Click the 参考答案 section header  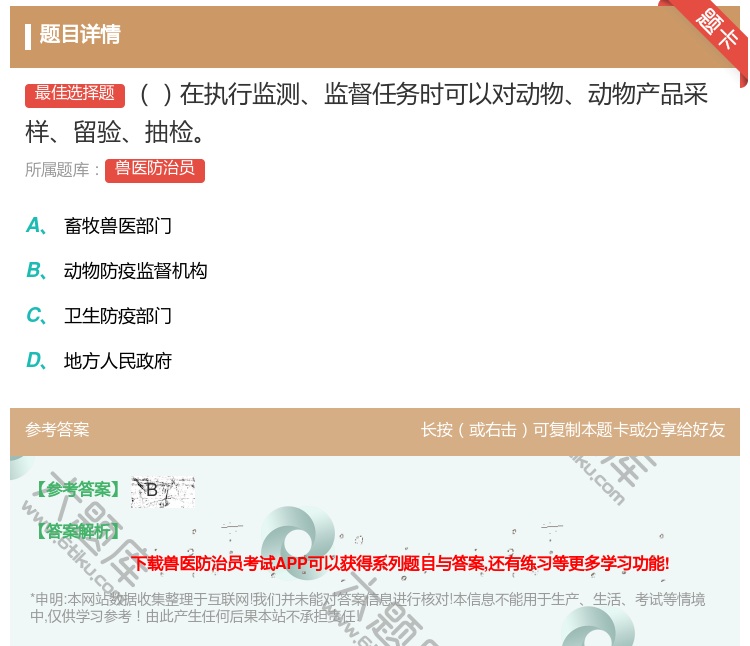tap(57, 429)
